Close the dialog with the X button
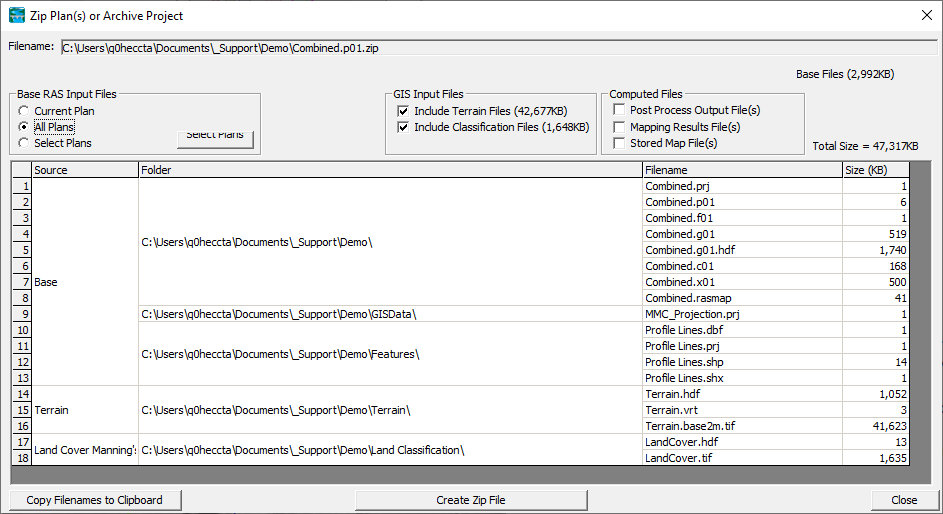The image size is (943, 514). [x=927, y=16]
